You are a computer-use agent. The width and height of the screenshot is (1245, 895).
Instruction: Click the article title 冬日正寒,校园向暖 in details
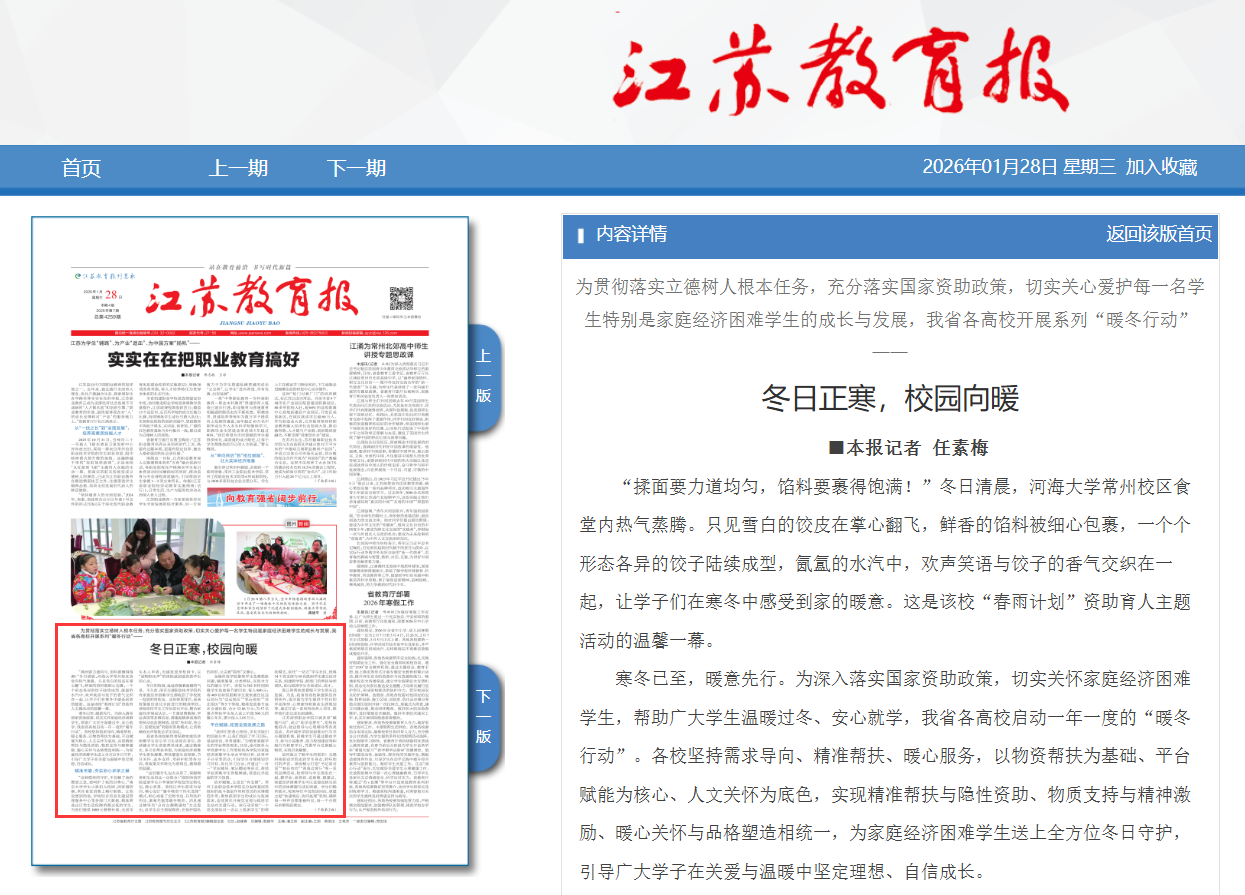(889, 398)
